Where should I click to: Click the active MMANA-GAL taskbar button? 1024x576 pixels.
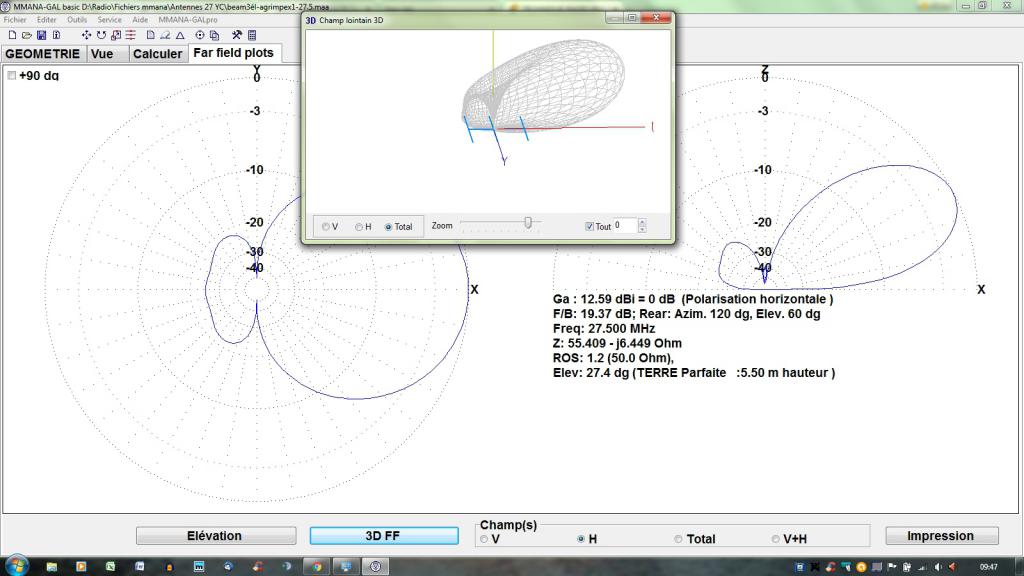pyautogui.click(x=376, y=566)
